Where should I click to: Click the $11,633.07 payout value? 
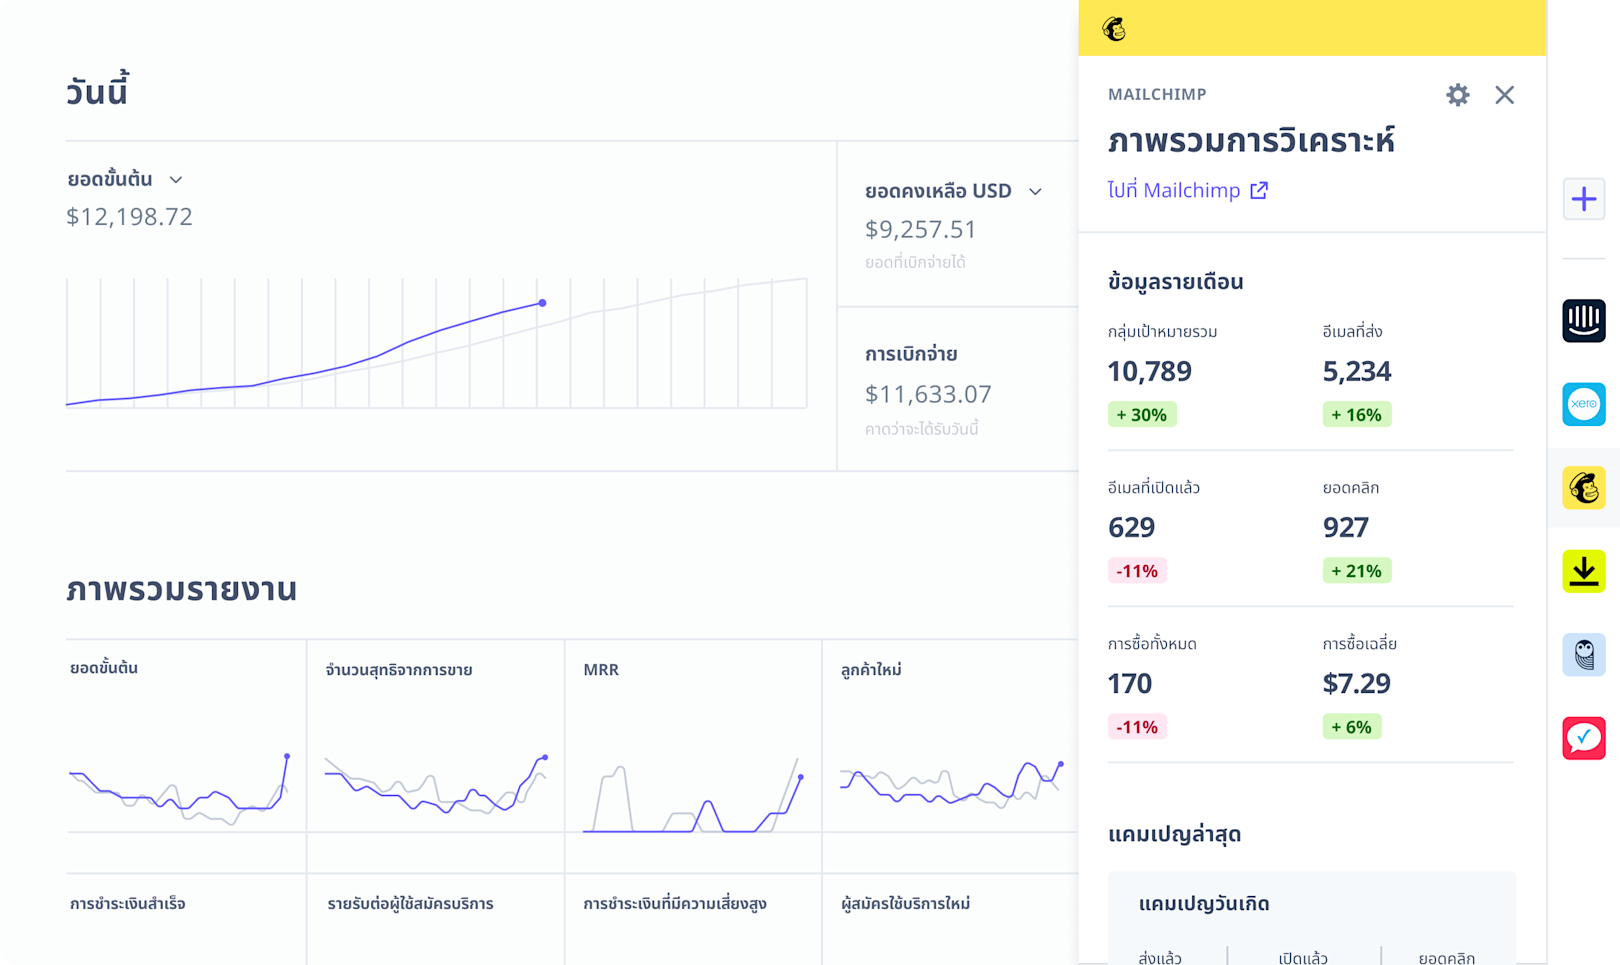click(928, 394)
